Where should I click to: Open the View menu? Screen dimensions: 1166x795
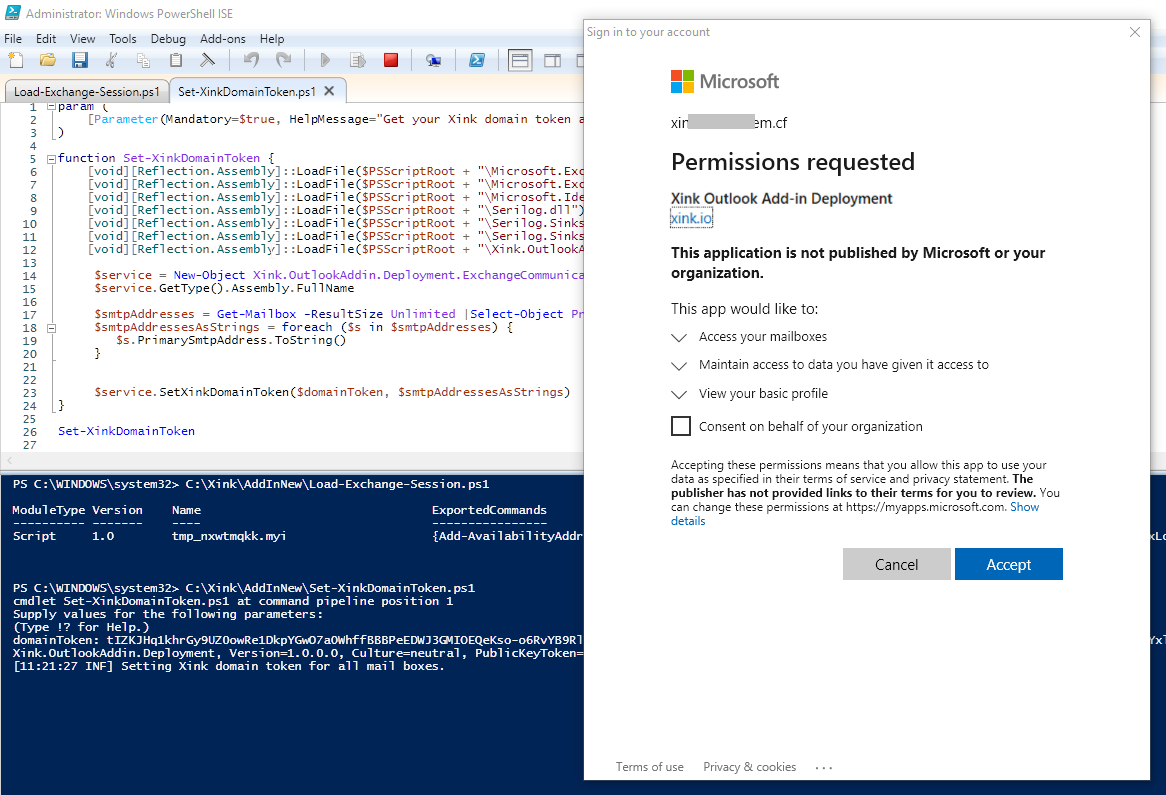pos(83,39)
